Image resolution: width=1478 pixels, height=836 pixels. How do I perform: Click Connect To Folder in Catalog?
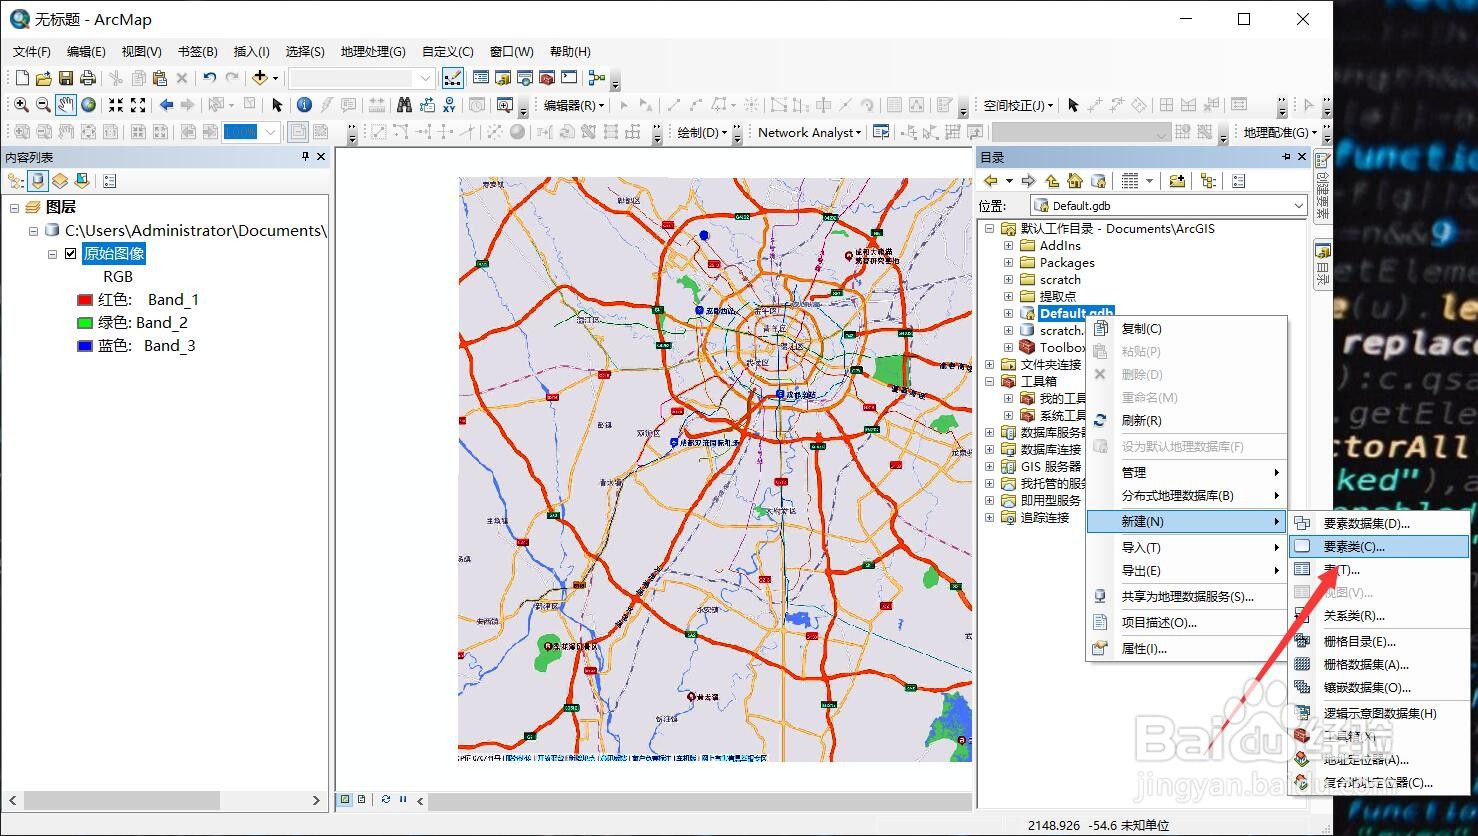pos(1177,181)
